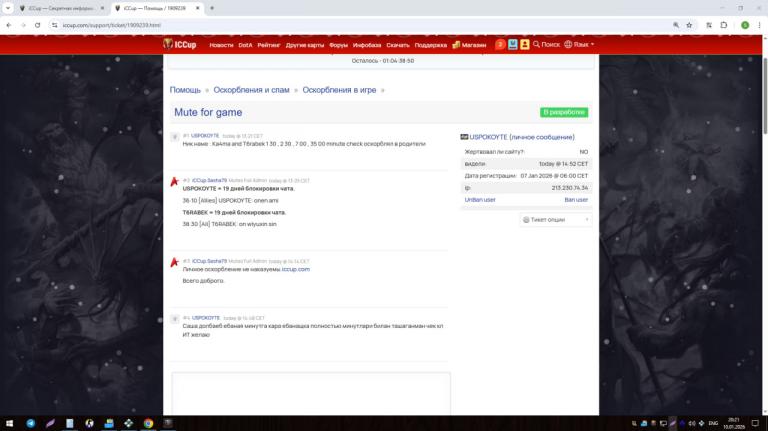Viewport: 768px width, 431px height.
Task: Select the IP value 213.230.74.34
Action: pyautogui.click(x=570, y=188)
